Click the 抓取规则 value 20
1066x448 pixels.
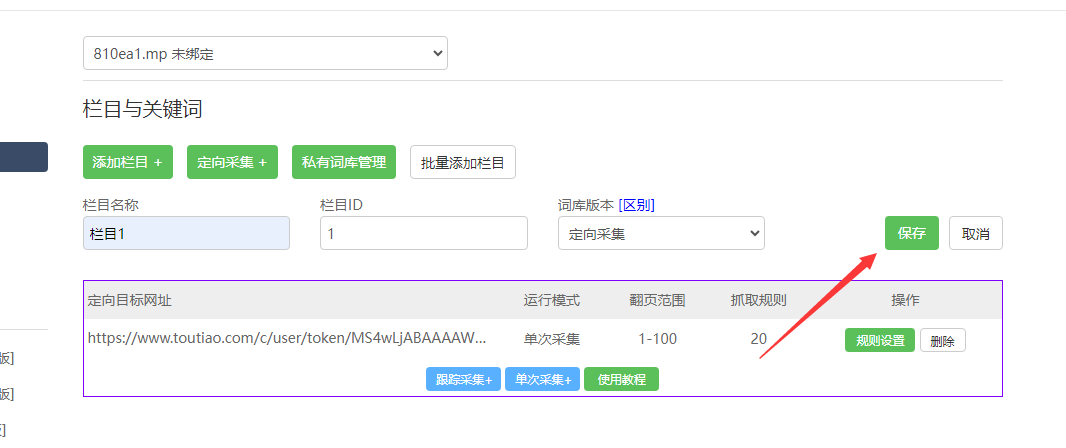(758, 339)
